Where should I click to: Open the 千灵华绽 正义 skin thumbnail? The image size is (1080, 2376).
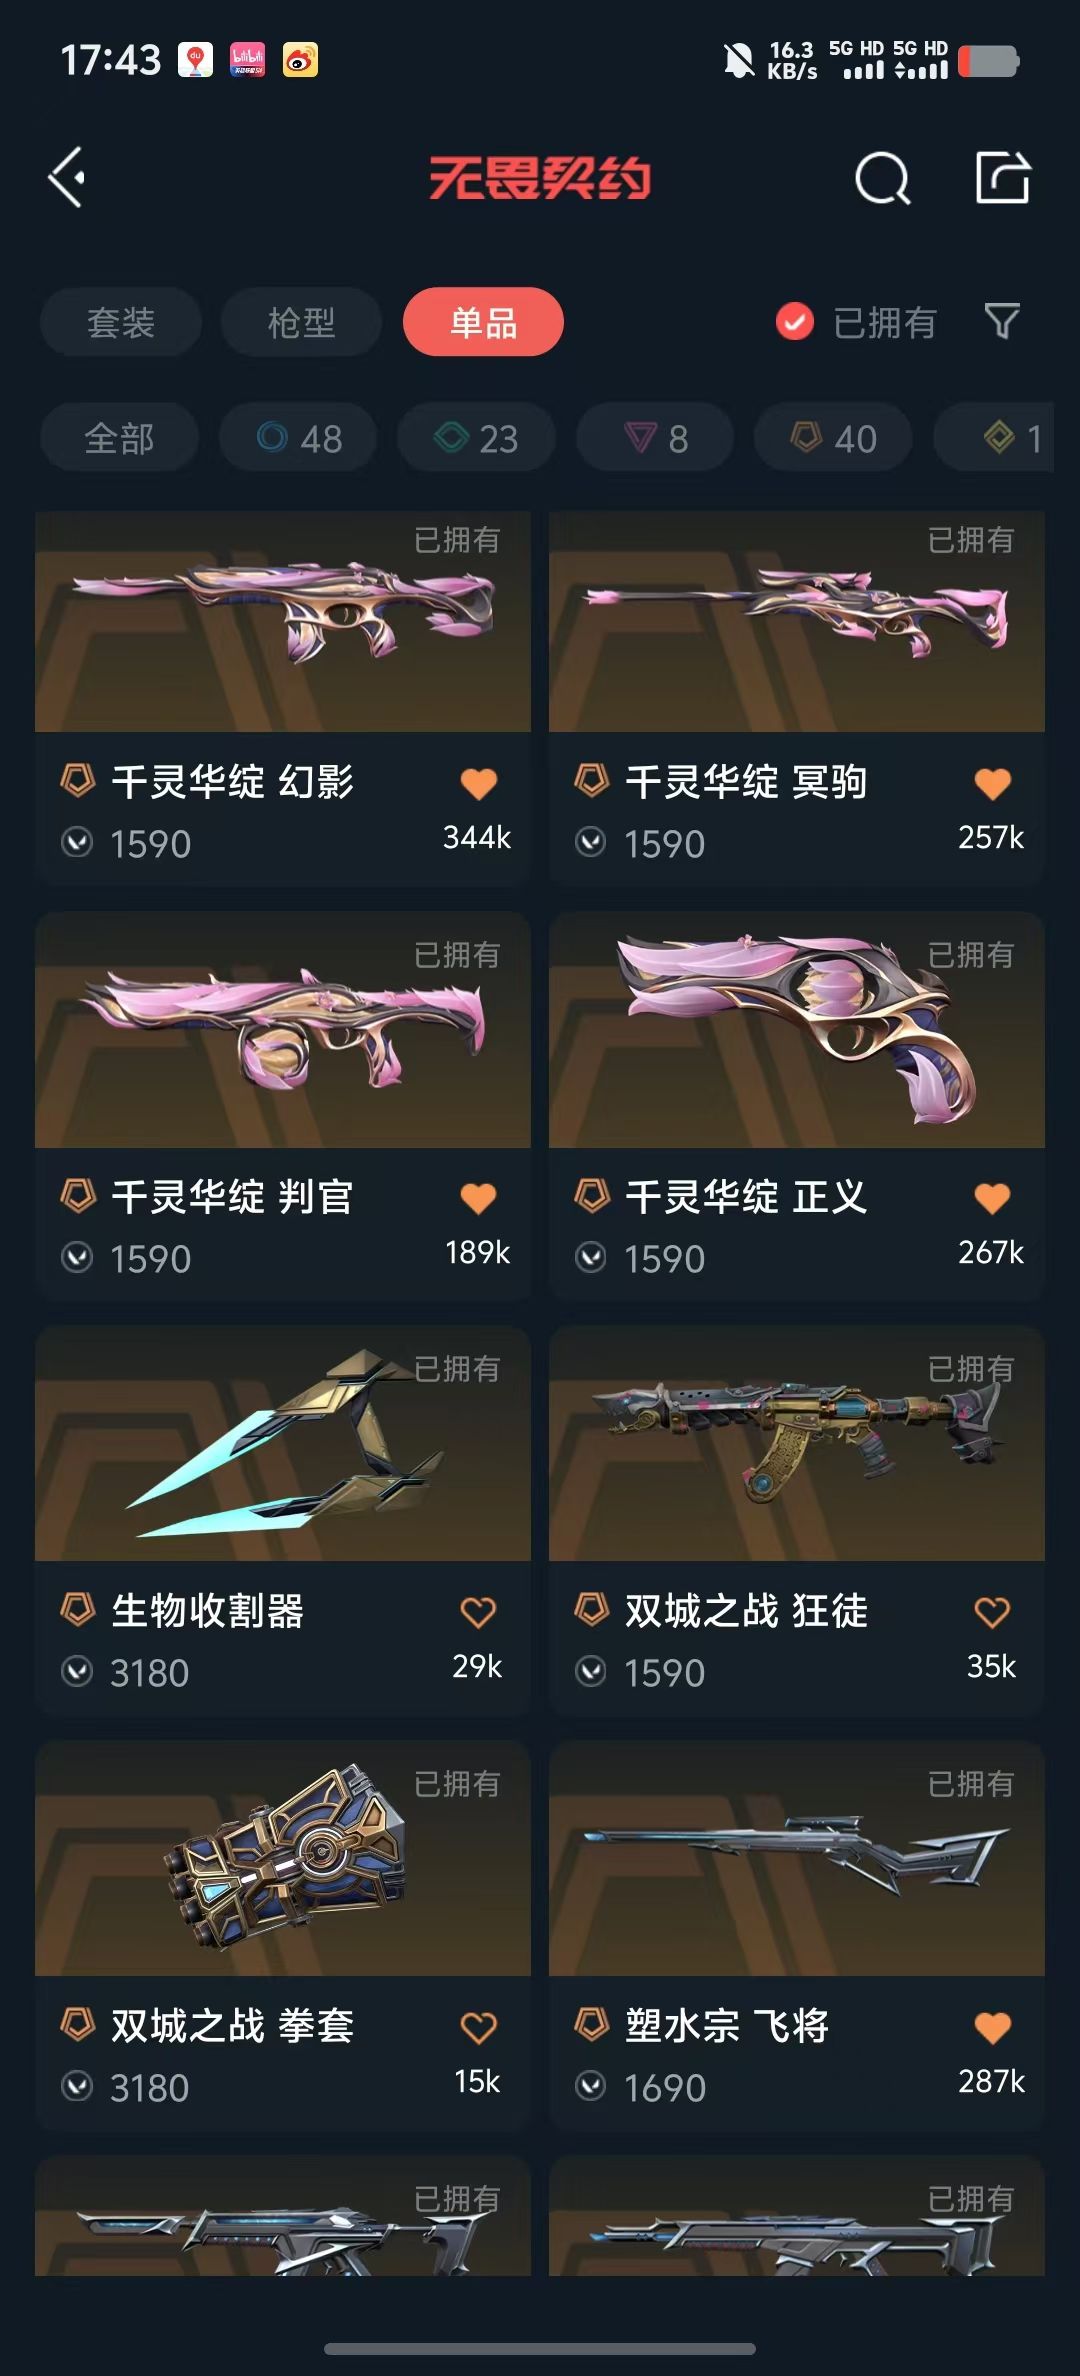[x=797, y=1030]
